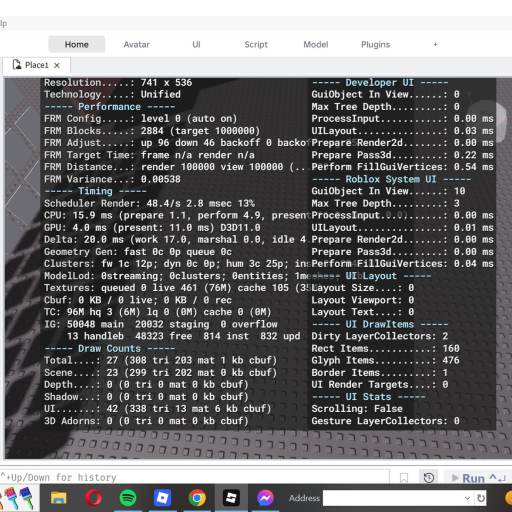Click the Address bar refresh icon
This screenshot has height=512, width=512.
pos(481,498)
